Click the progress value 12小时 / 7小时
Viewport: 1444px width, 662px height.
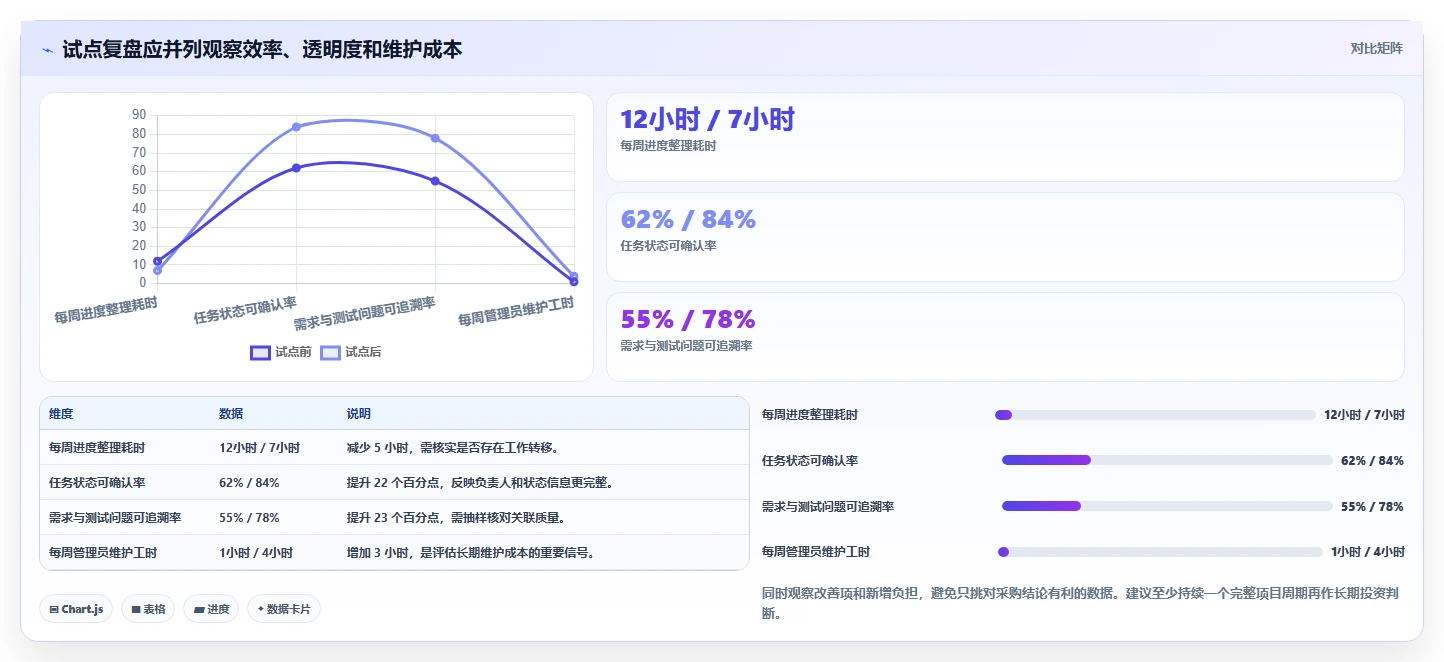coord(1364,415)
